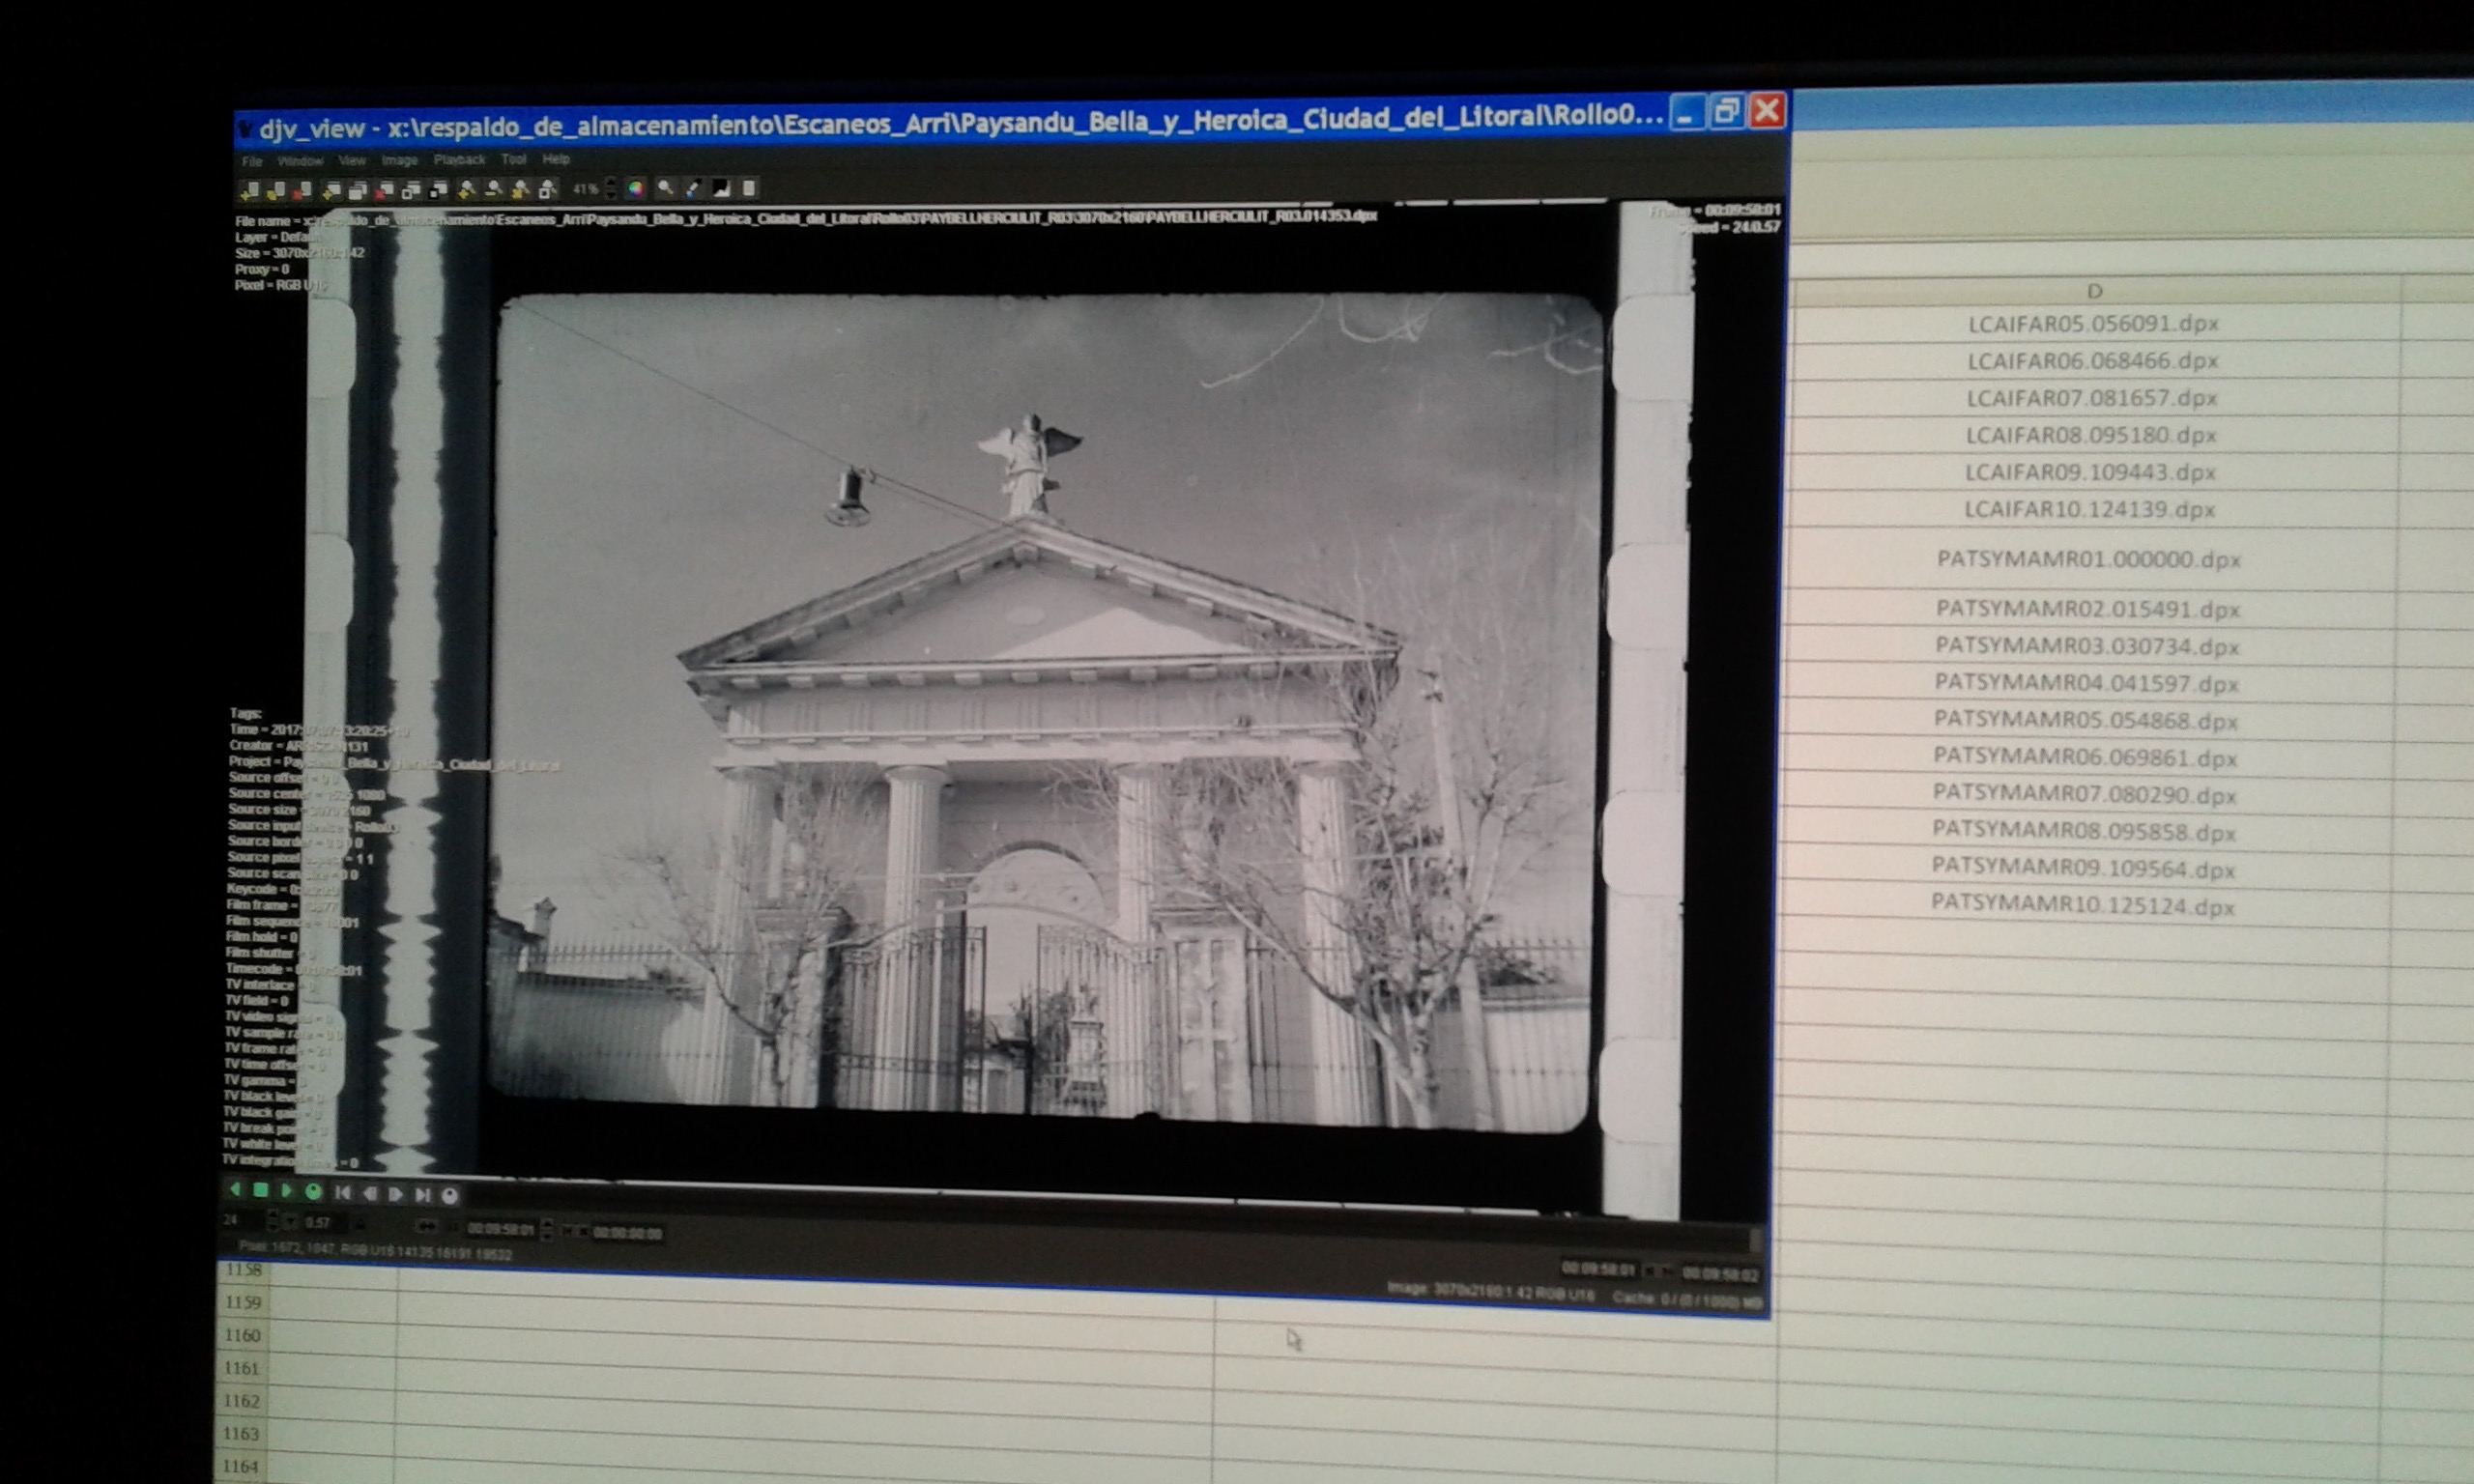
Task: Open the Histogram tool icon
Action: (x=721, y=189)
